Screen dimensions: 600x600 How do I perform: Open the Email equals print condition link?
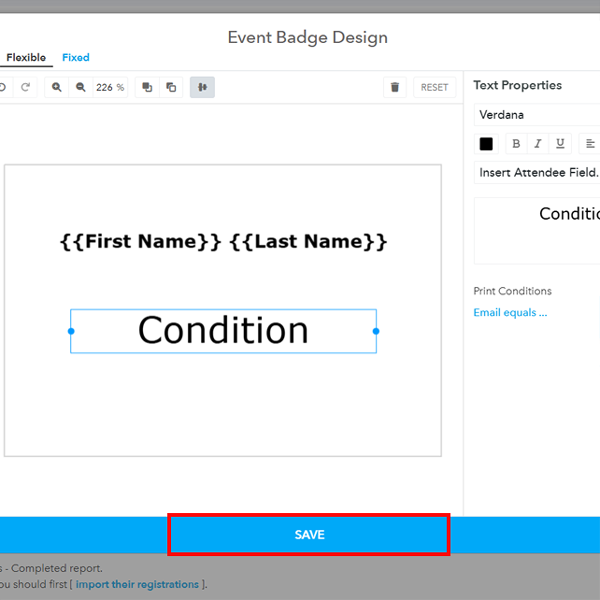click(510, 313)
